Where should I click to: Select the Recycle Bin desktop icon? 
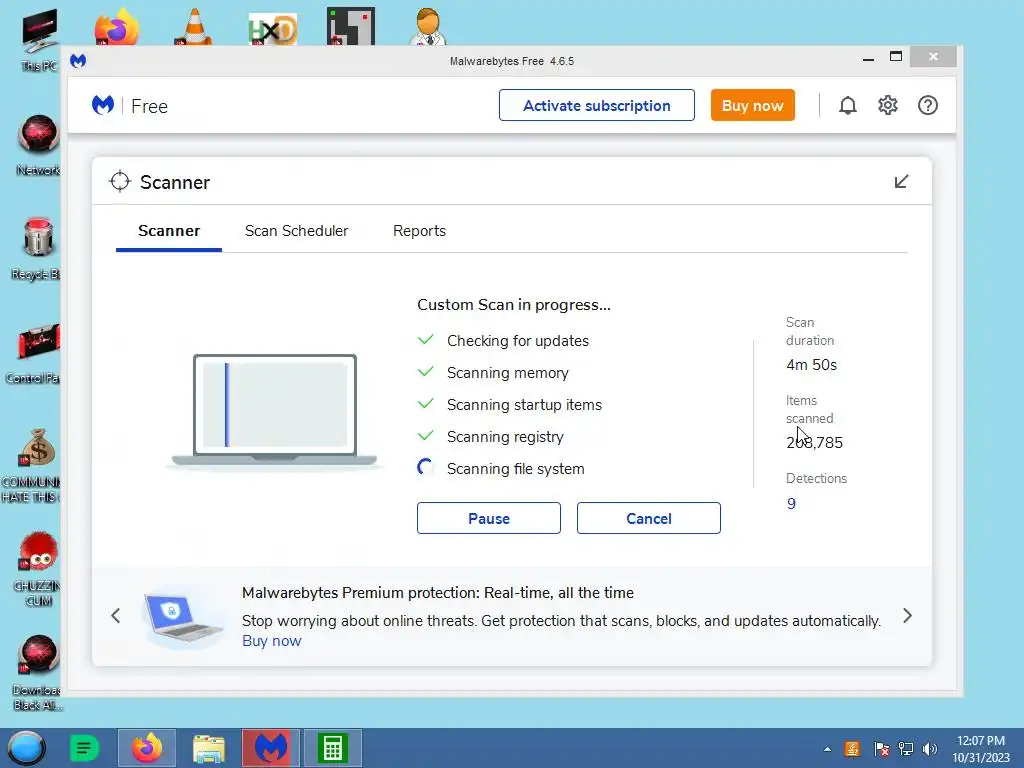37,249
